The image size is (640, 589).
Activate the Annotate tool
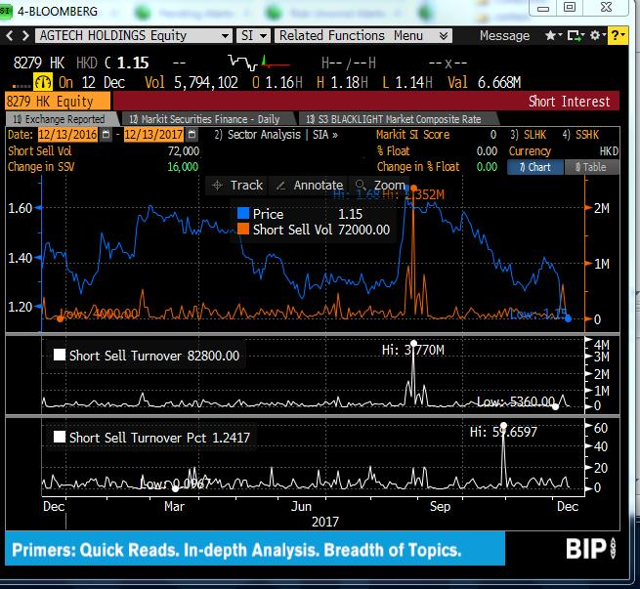pos(309,185)
